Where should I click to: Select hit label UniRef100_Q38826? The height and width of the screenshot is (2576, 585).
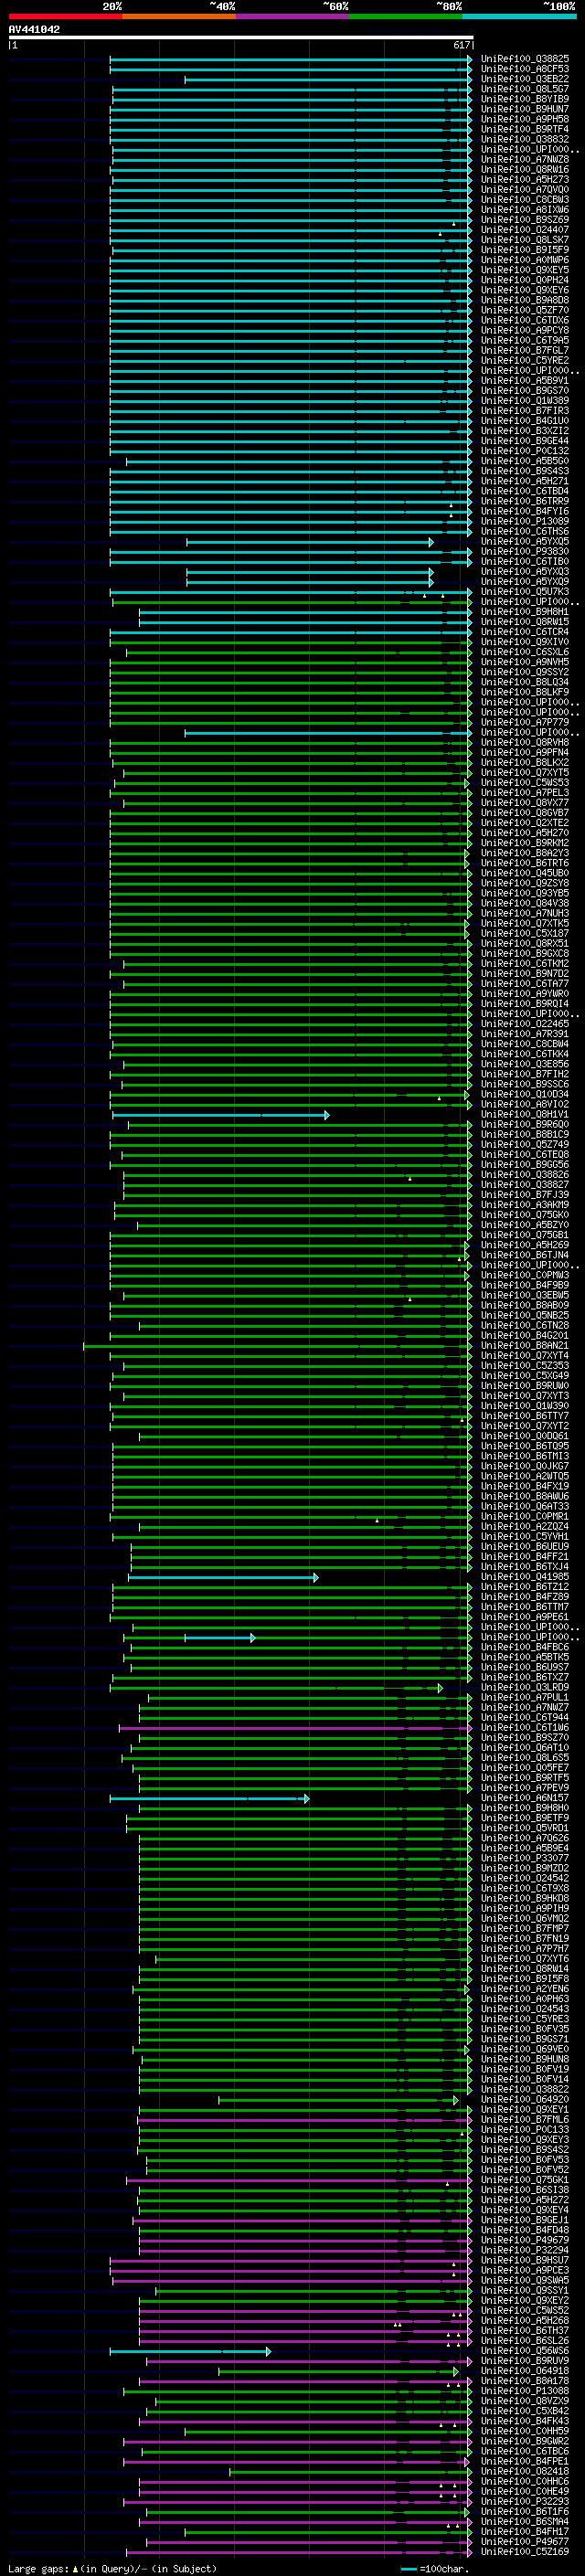coord(525,1174)
